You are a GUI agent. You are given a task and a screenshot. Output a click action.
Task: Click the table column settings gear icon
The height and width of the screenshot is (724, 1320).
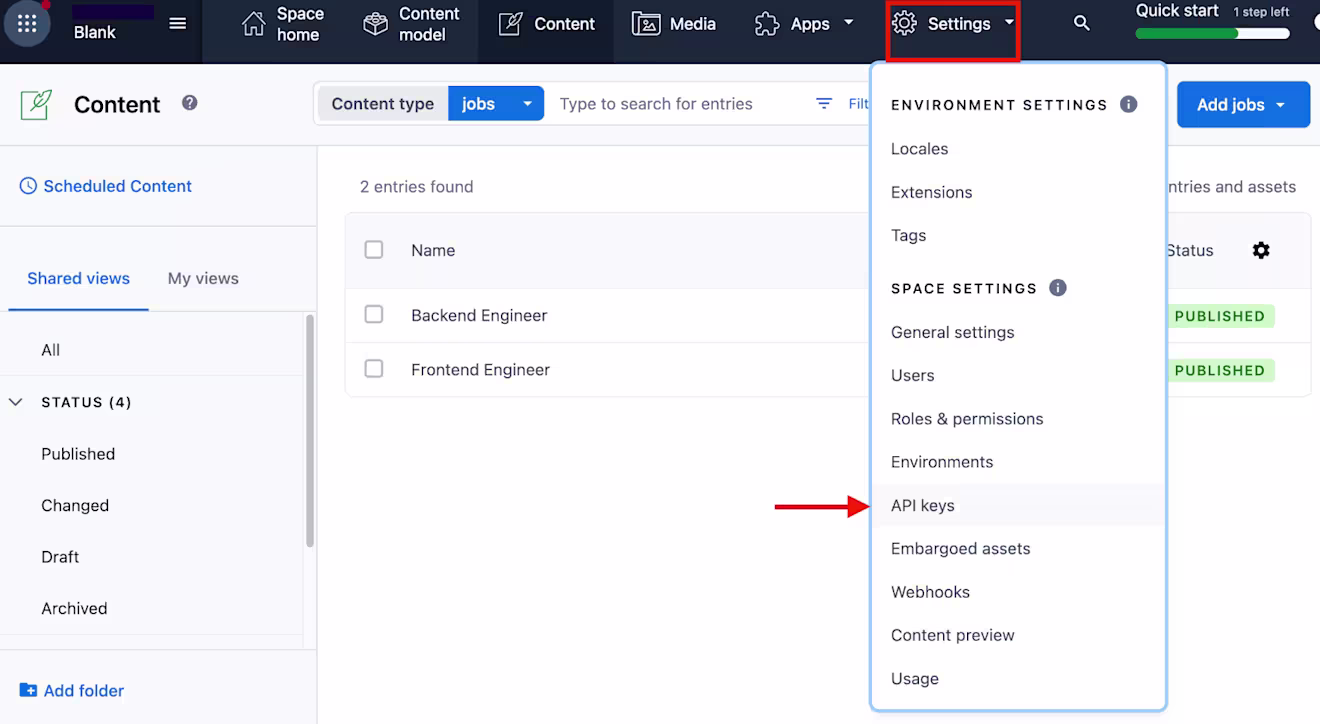[x=1261, y=250]
